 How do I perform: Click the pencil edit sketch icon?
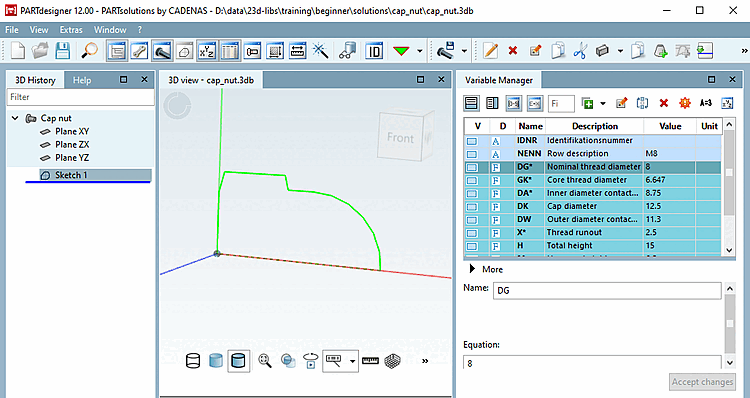click(491, 51)
